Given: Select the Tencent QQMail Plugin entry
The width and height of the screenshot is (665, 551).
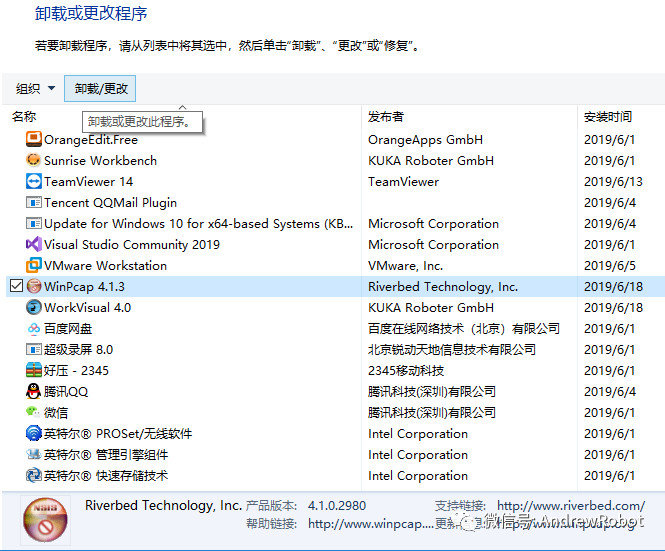Looking at the screenshot, I should 110,203.
